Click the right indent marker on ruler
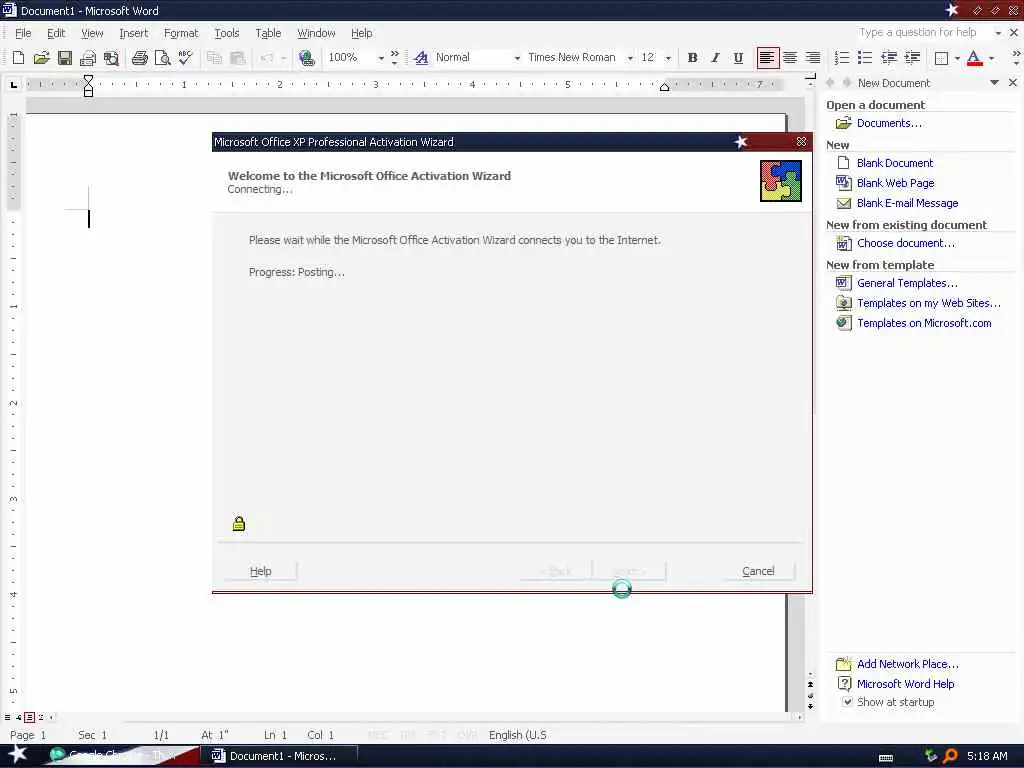The width and height of the screenshot is (1024, 768). click(664, 88)
